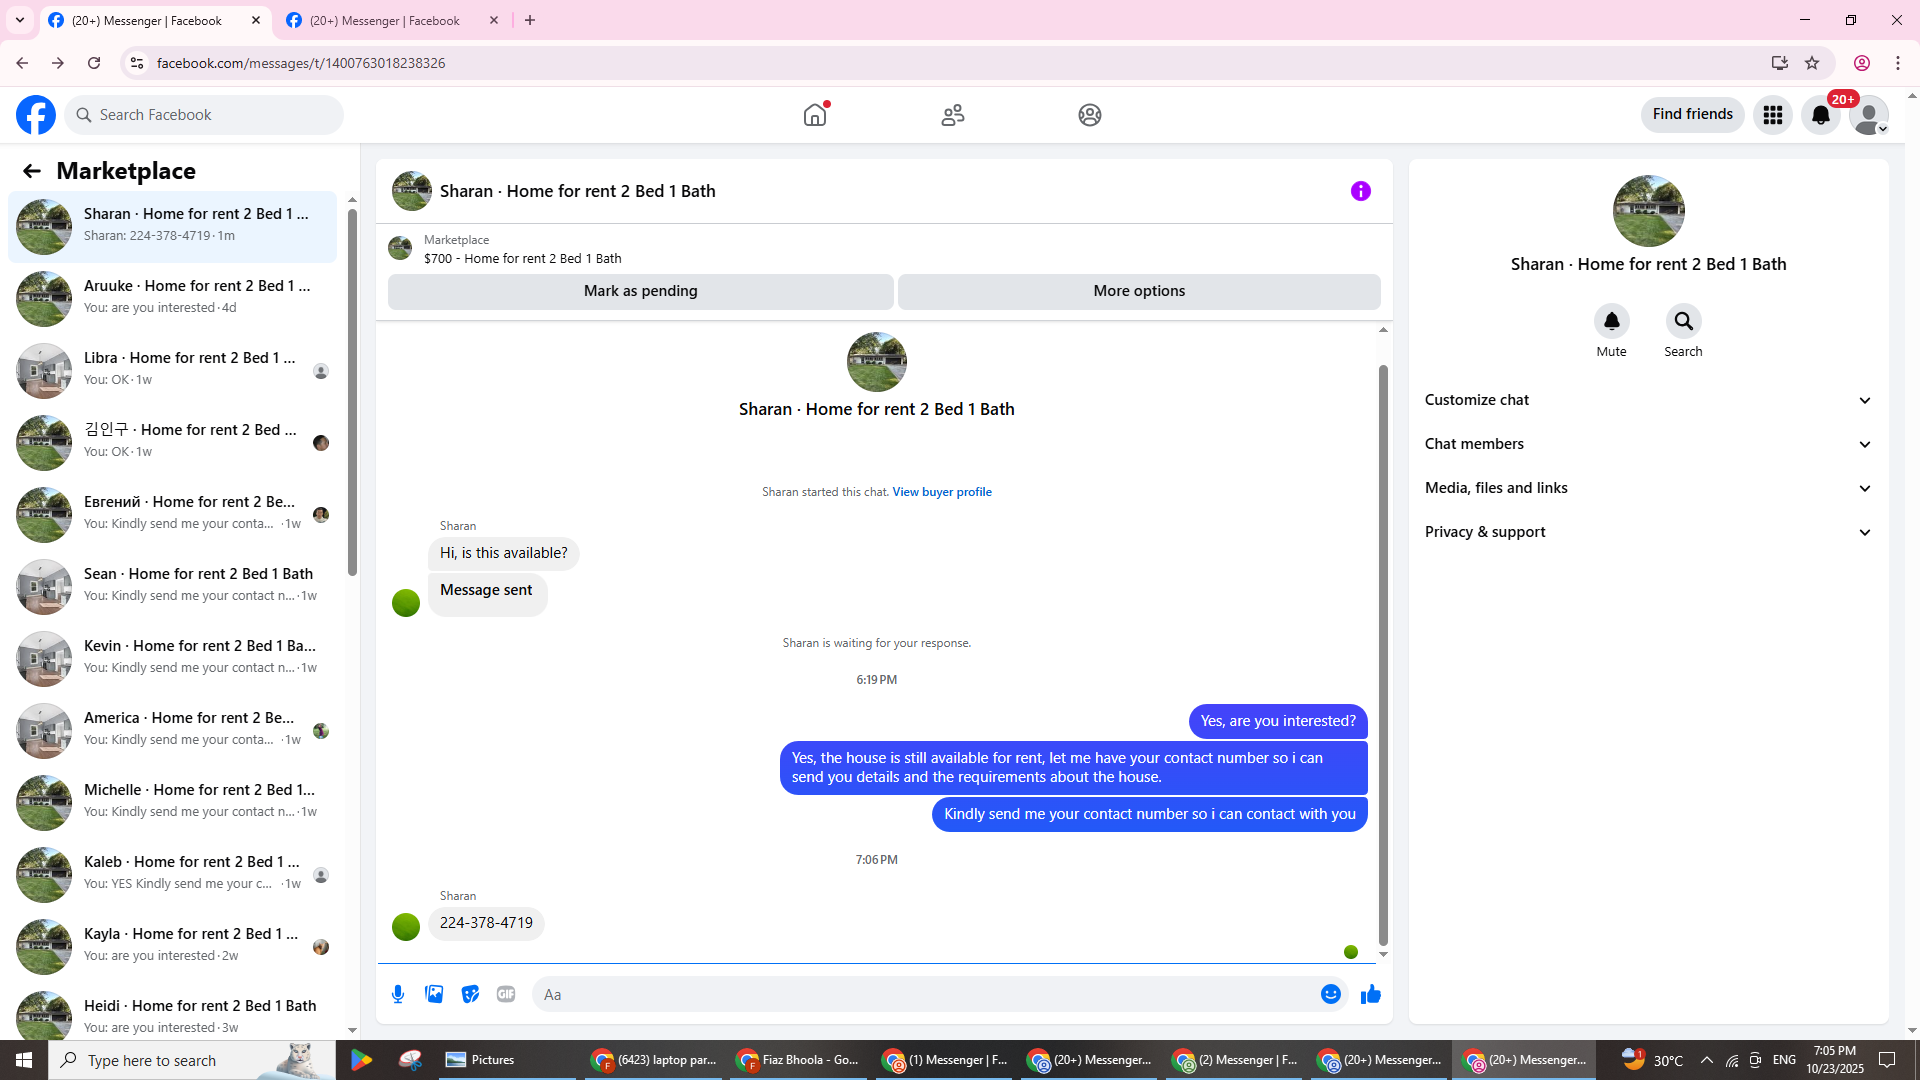Open the Facebook Home tab
Image resolution: width=1920 pixels, height=1080 pixels.
815,115
